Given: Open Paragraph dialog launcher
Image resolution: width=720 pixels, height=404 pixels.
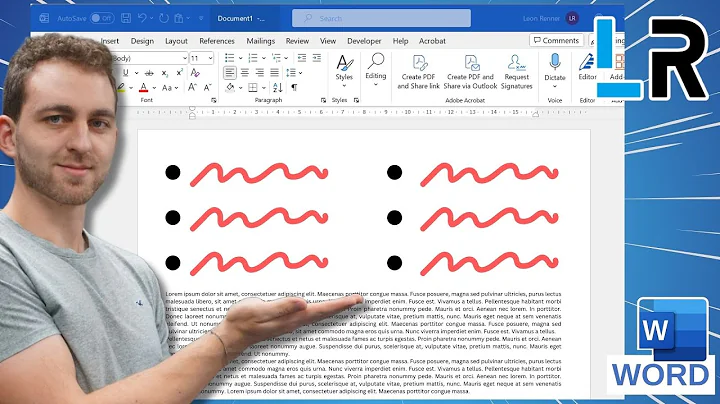Looking at the screenshot, I should pyautogui.click(x=323, y=100).
